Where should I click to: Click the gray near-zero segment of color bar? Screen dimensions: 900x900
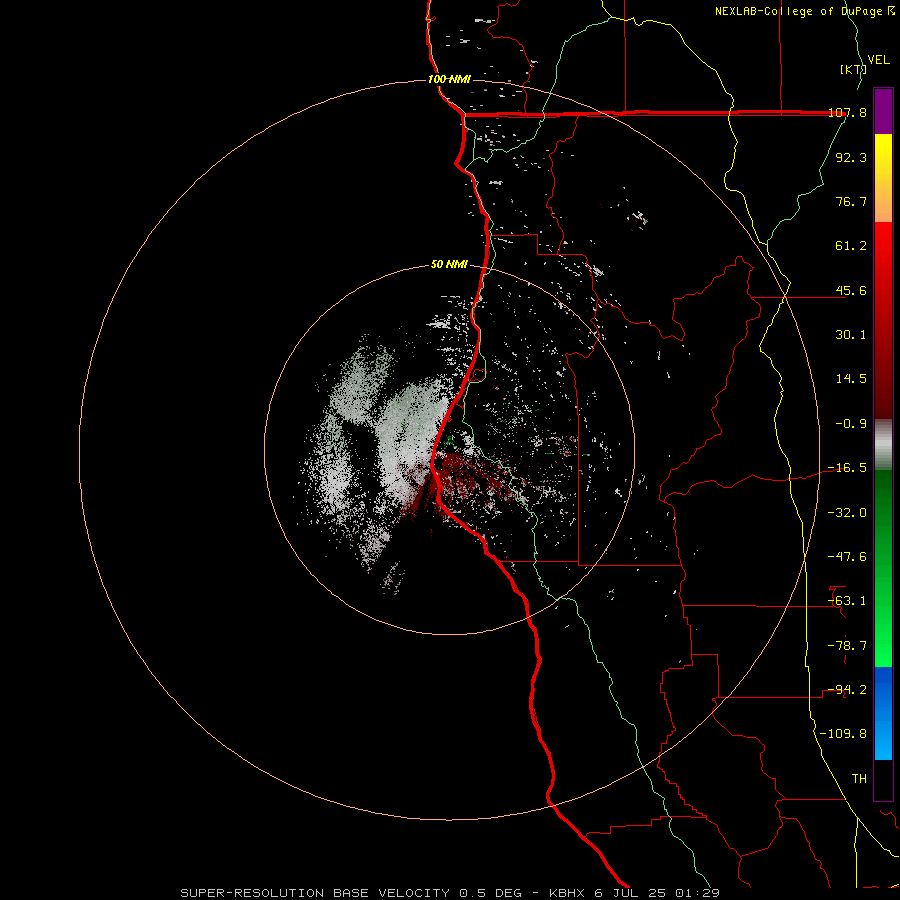click(x=883, y=445)
